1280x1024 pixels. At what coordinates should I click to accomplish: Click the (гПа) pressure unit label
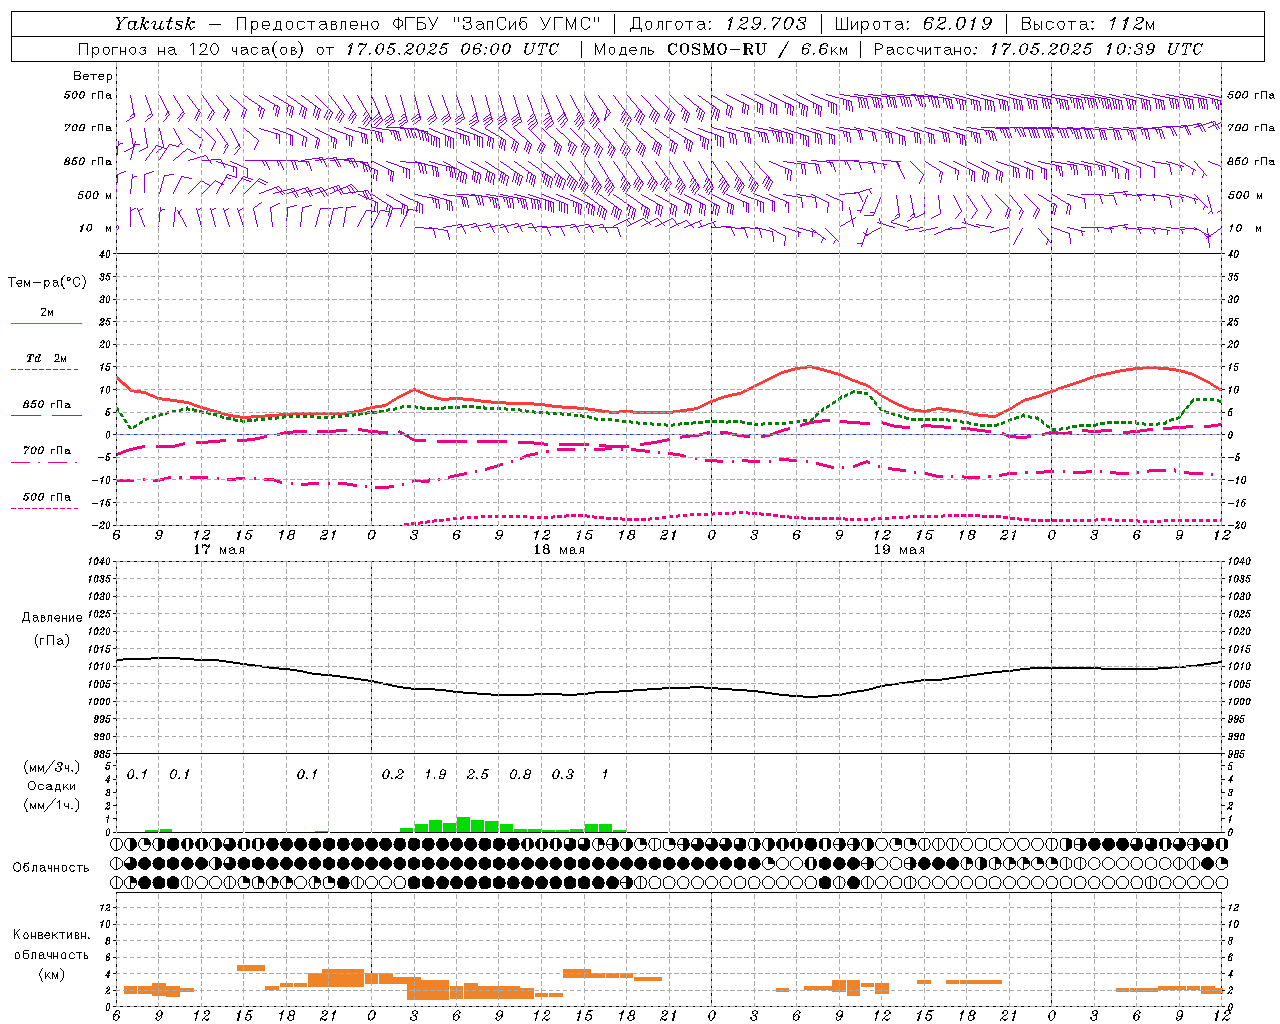[52, 641]
